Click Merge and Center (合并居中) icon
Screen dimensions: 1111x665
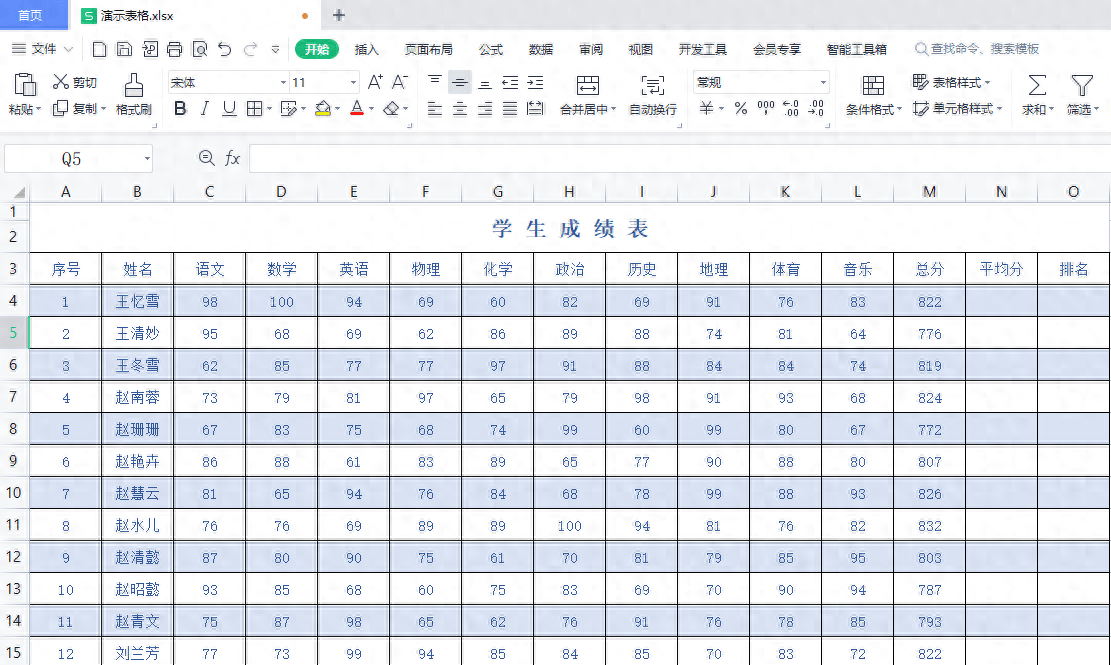587,86
